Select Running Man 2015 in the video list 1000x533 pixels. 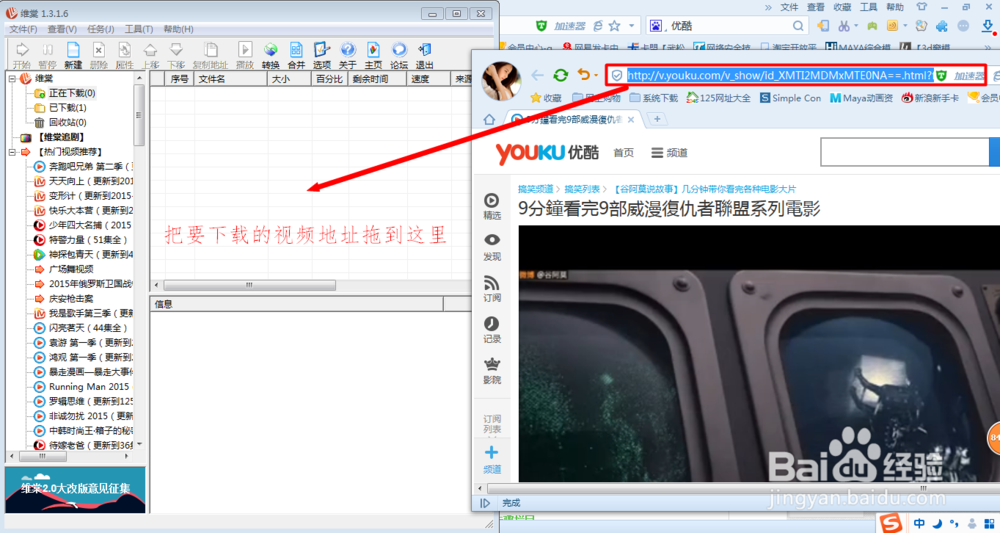pos(89,386)
